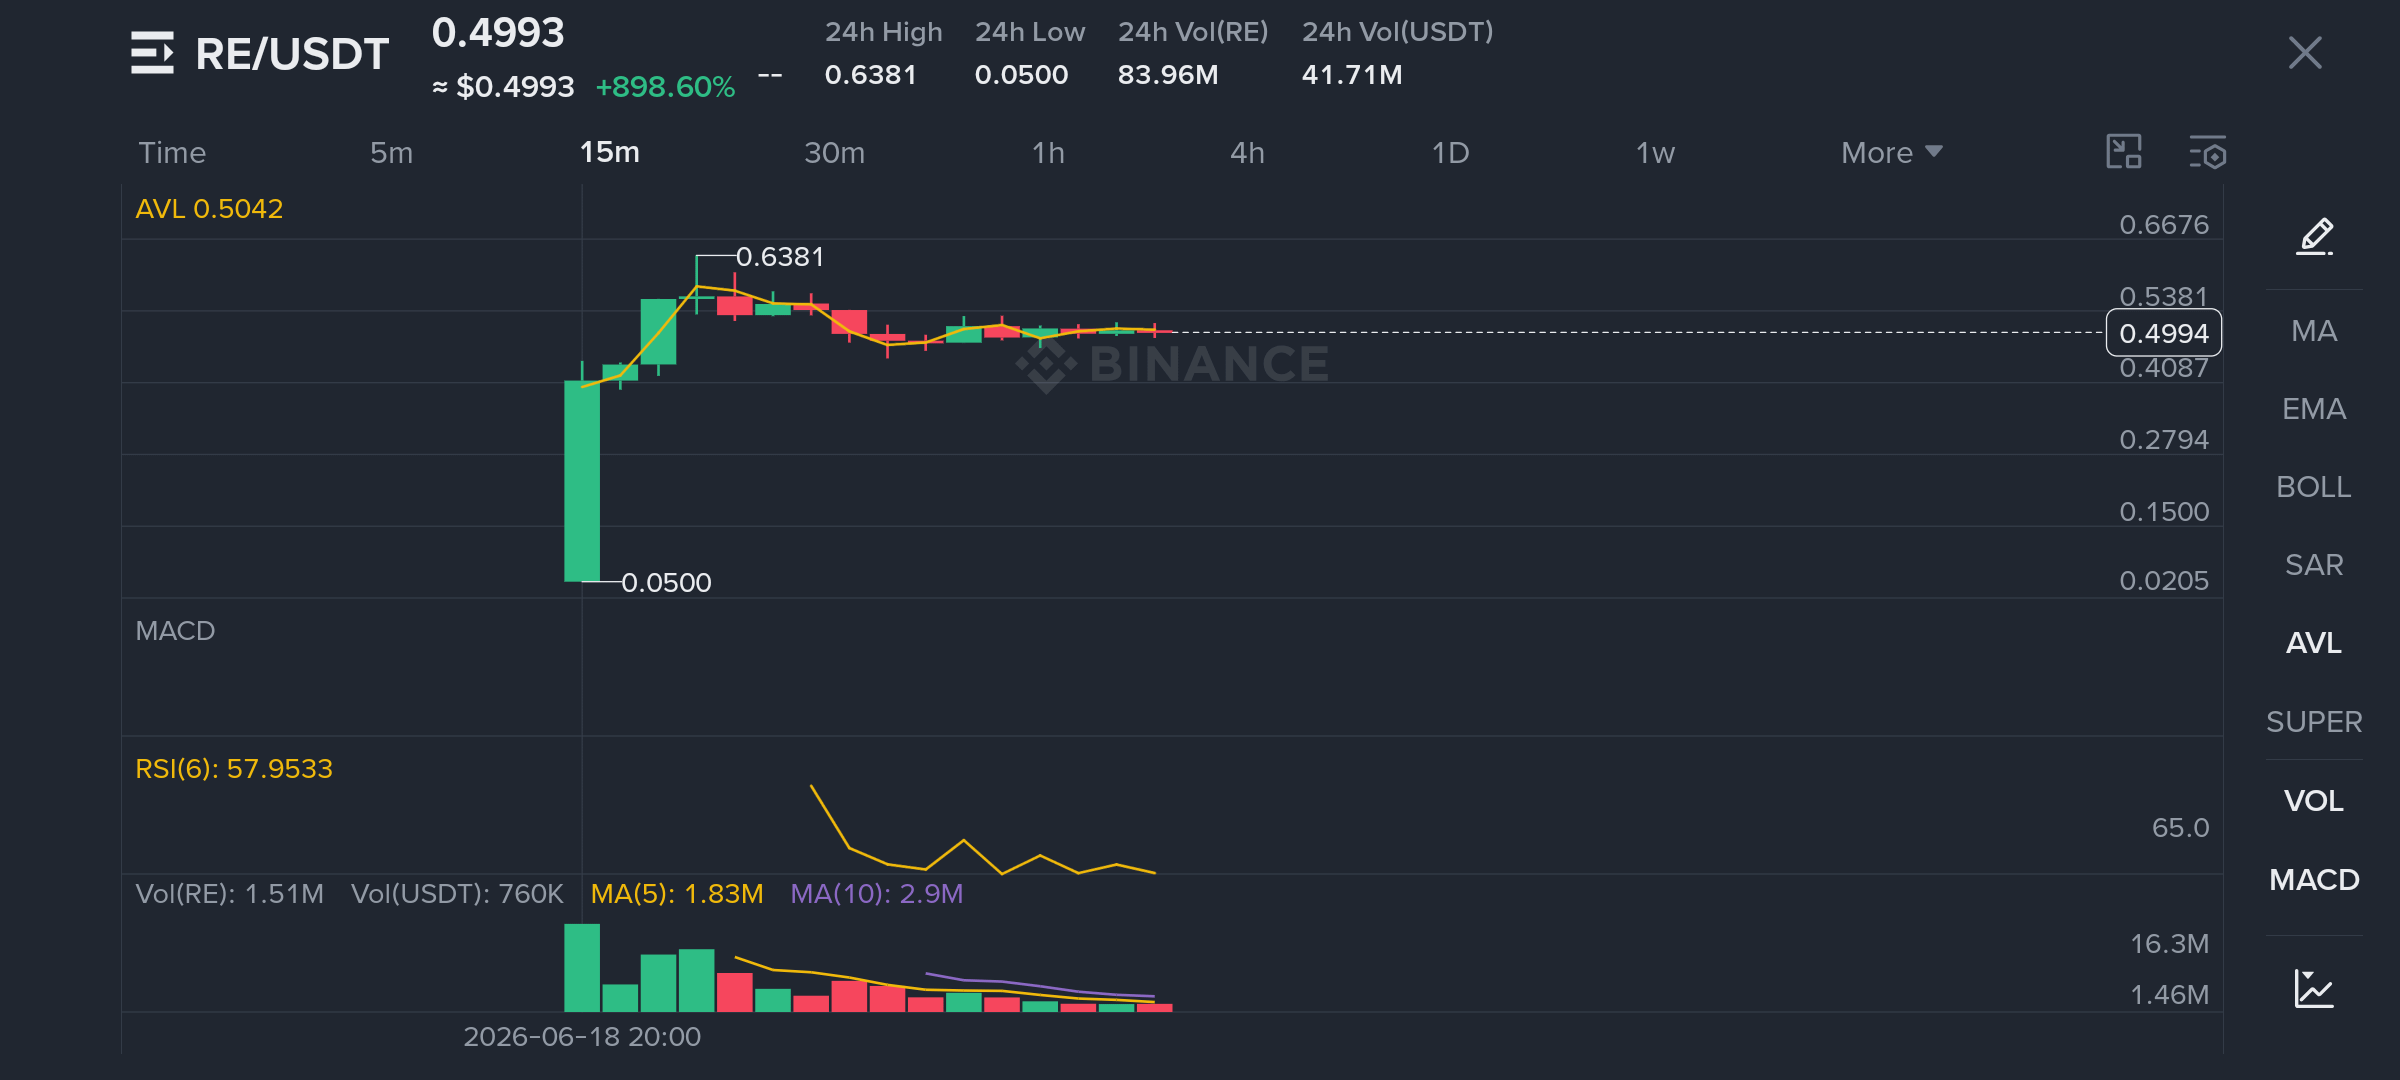Tap the 2026-06-18 20:00 time label
The height and width of the screenshot is (1080, 2400).
coord(582,1037)
